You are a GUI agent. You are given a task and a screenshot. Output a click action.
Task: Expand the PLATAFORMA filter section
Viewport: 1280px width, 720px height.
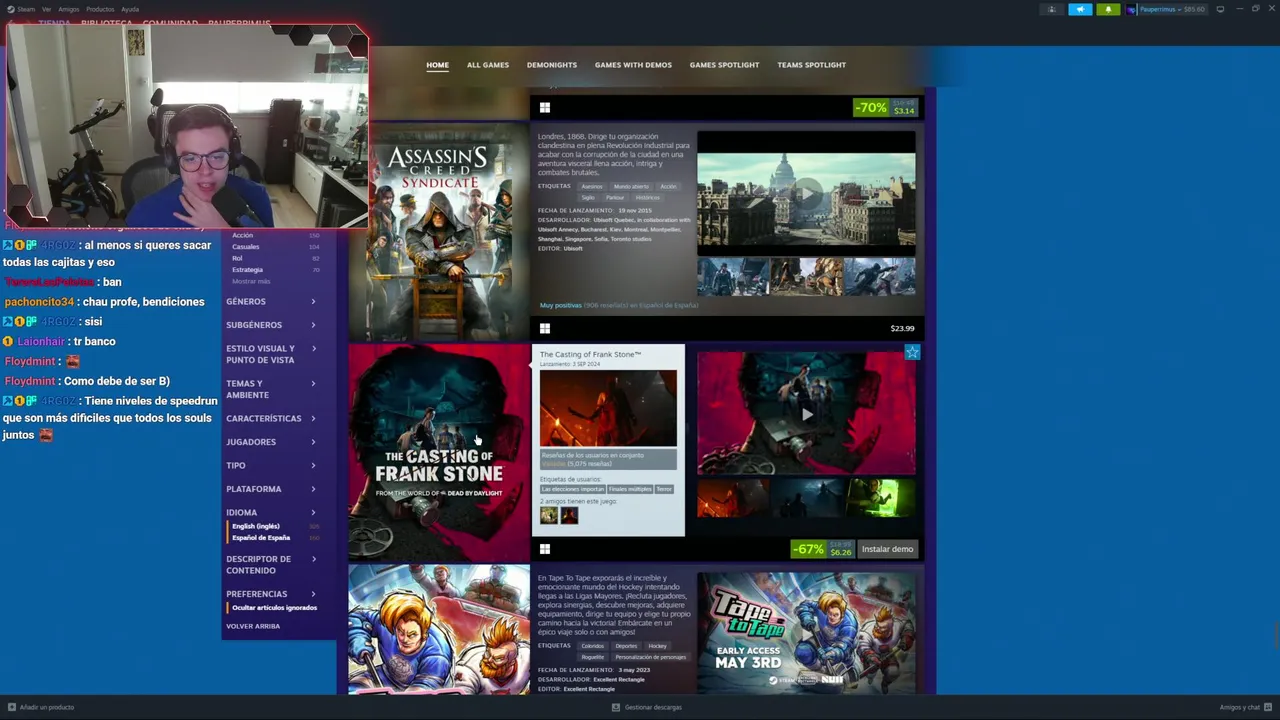[x=271, y=489]
